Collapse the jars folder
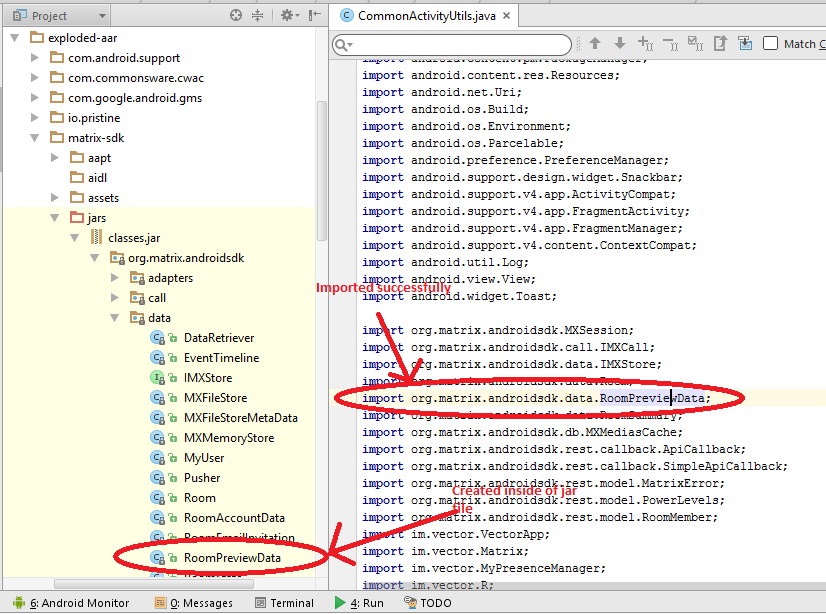This screenshot has height=614, width=826. (55, 218)
